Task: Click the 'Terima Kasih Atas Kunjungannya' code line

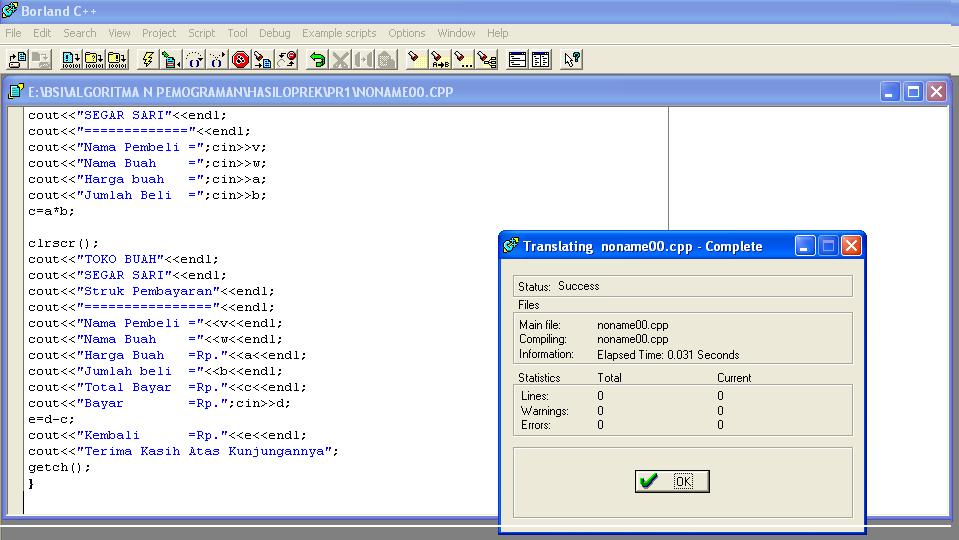Action: coord(183,451)
